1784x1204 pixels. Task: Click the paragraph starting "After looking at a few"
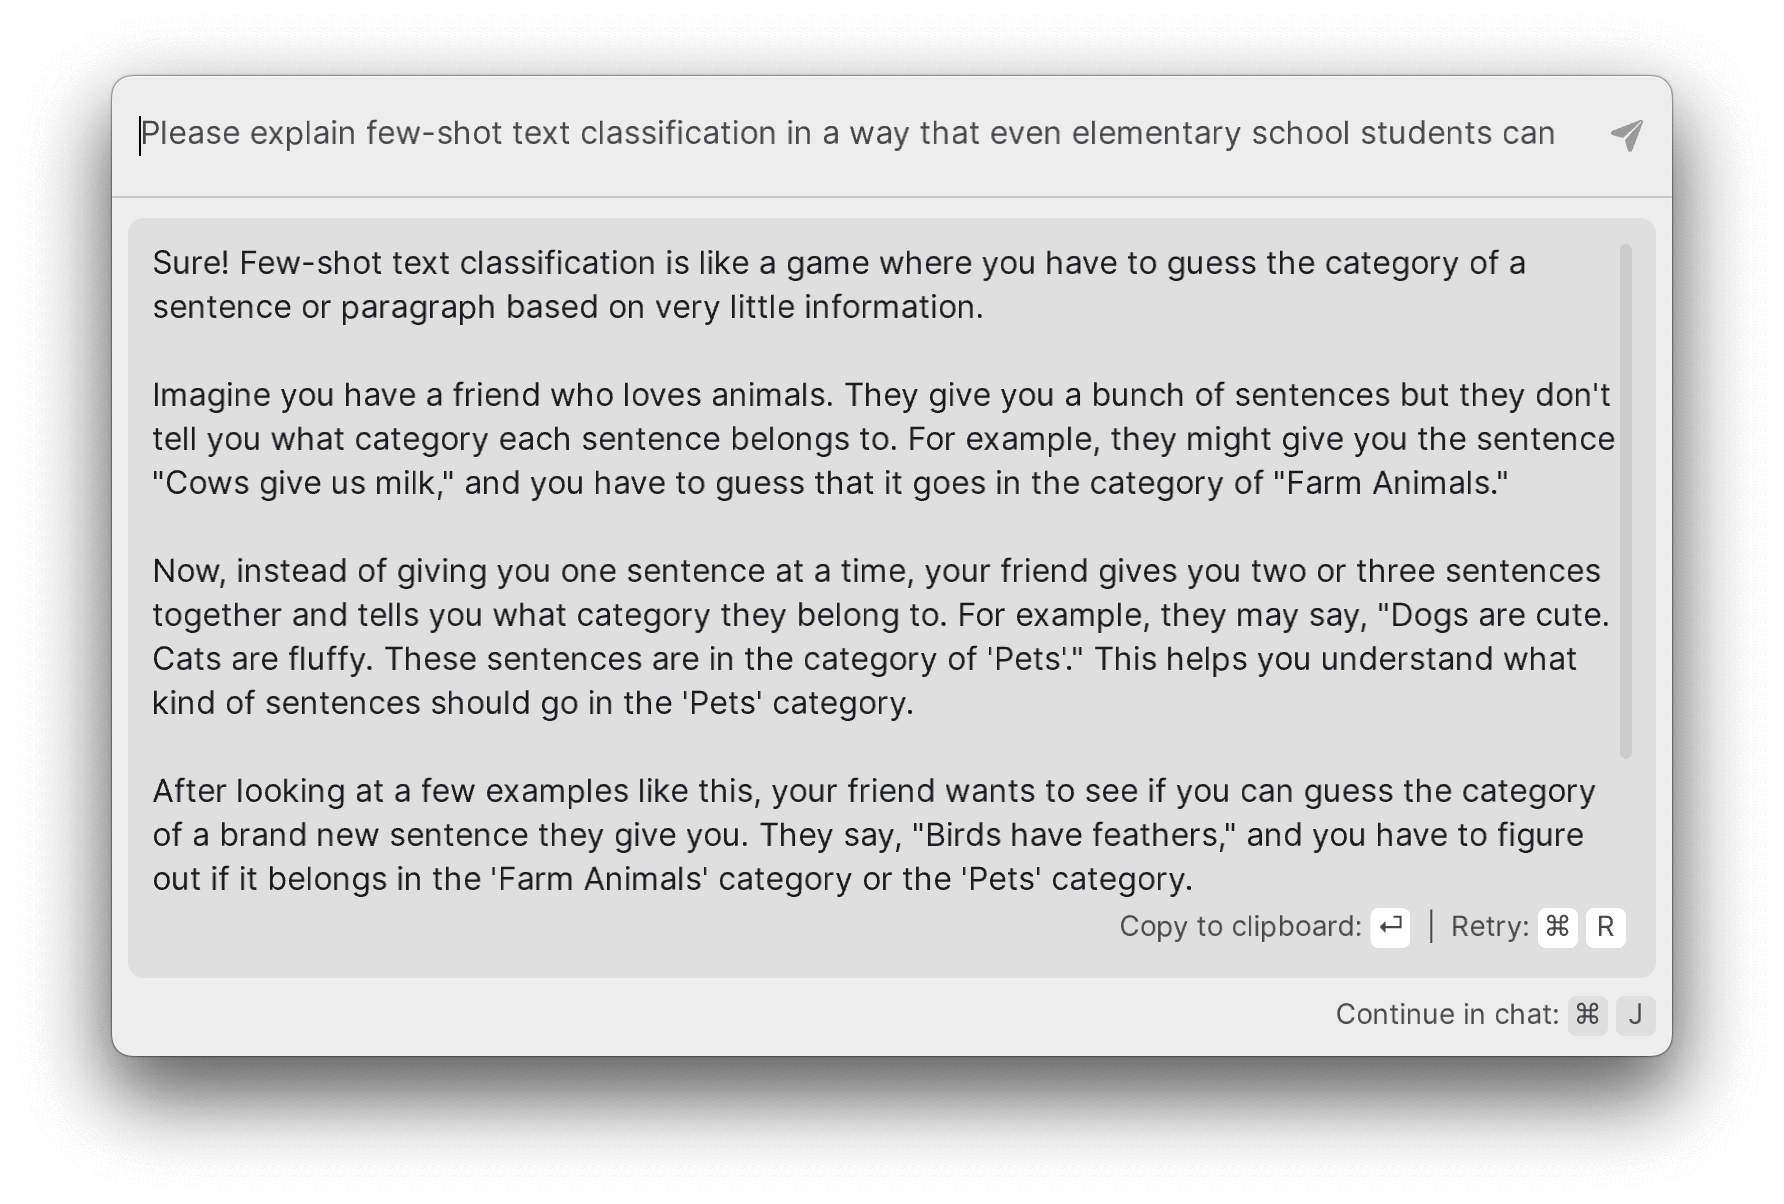tap(872, 835)
